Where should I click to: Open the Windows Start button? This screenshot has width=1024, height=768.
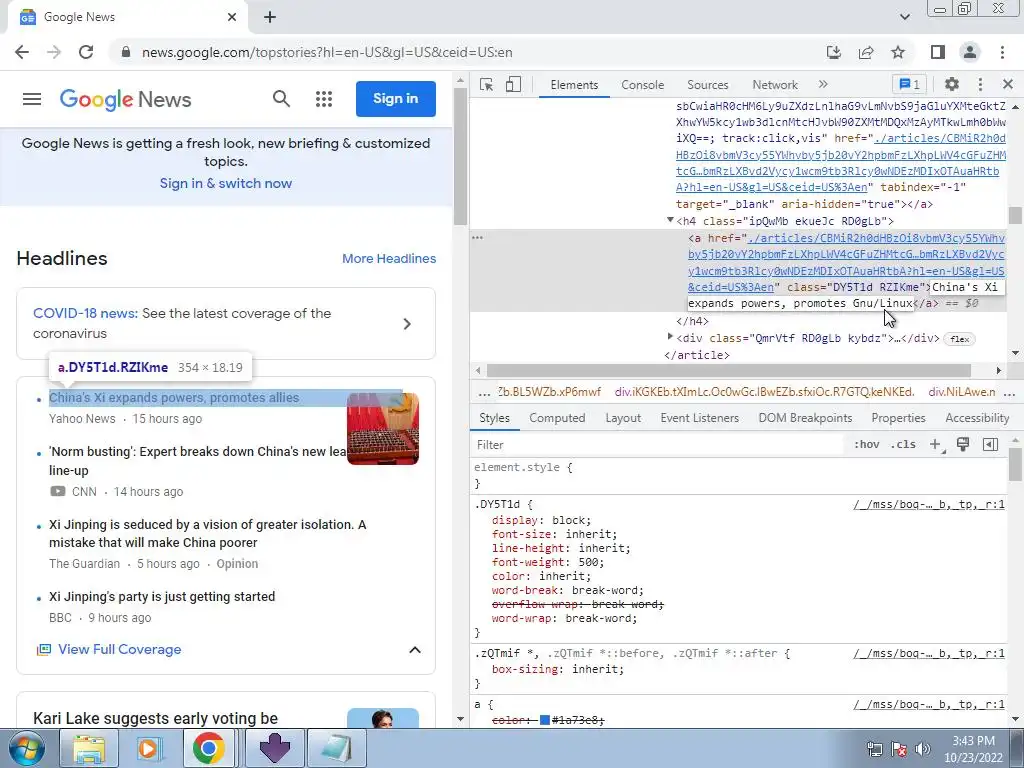[x=26, y=748]
